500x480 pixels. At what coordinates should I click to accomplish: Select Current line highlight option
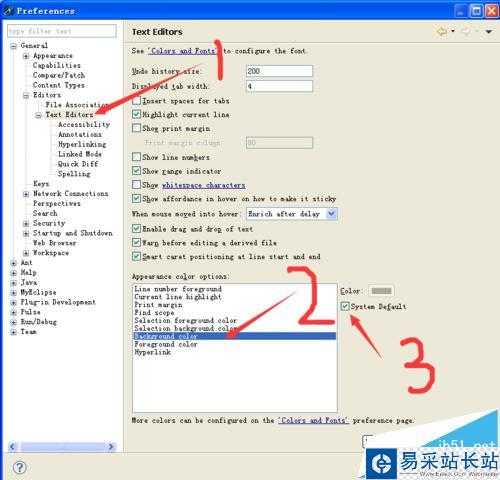pyautogui.click(x=178, y=297)
